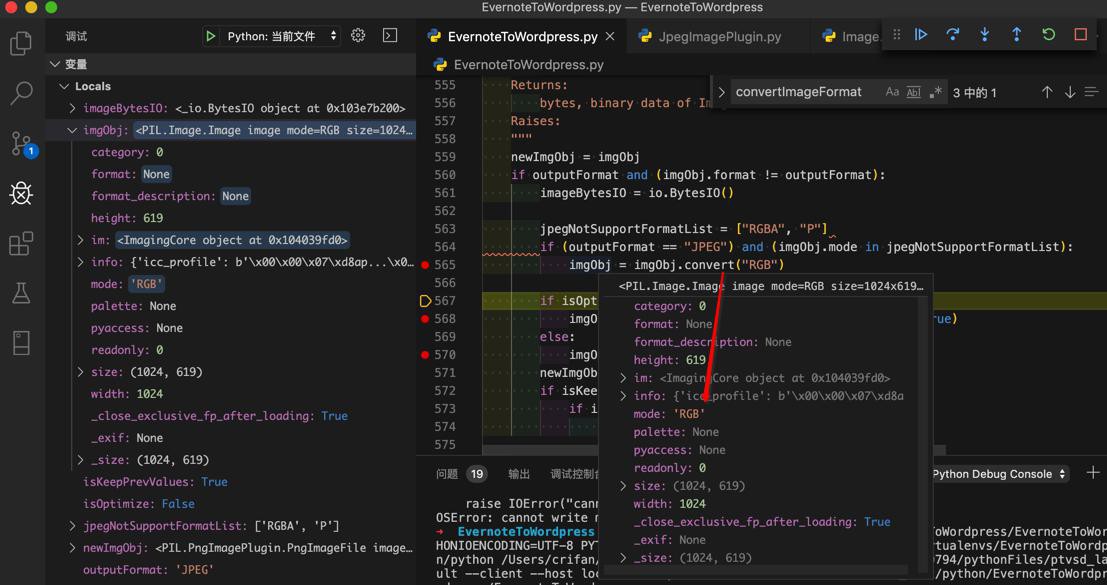
Task: Collapse the 变量 variables section
Action: 56,64
